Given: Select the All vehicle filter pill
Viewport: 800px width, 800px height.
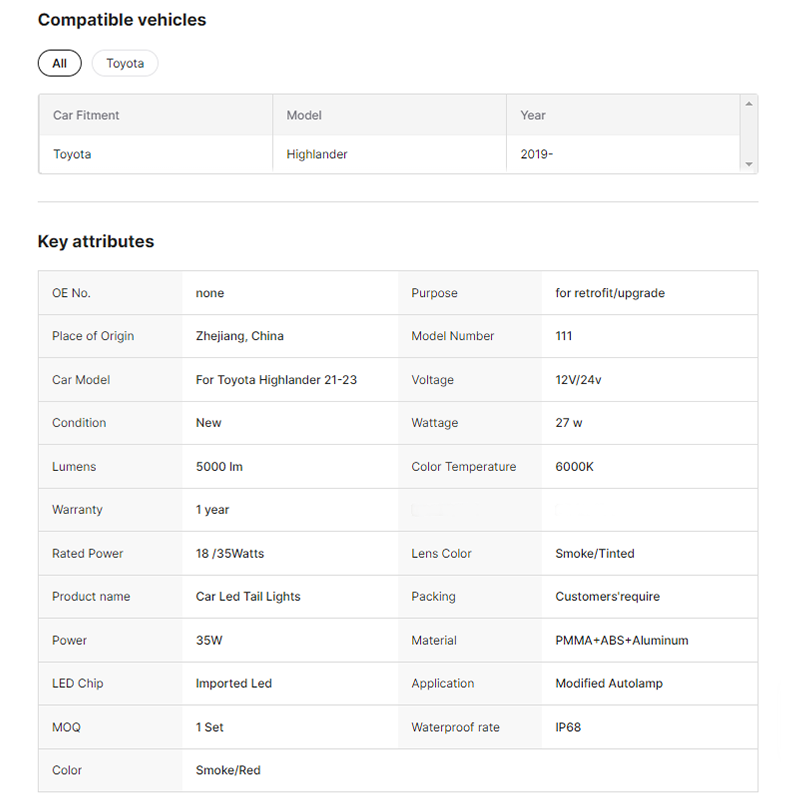Looking at the screenshot, I should pyautogui.click(x=59, y=63).
